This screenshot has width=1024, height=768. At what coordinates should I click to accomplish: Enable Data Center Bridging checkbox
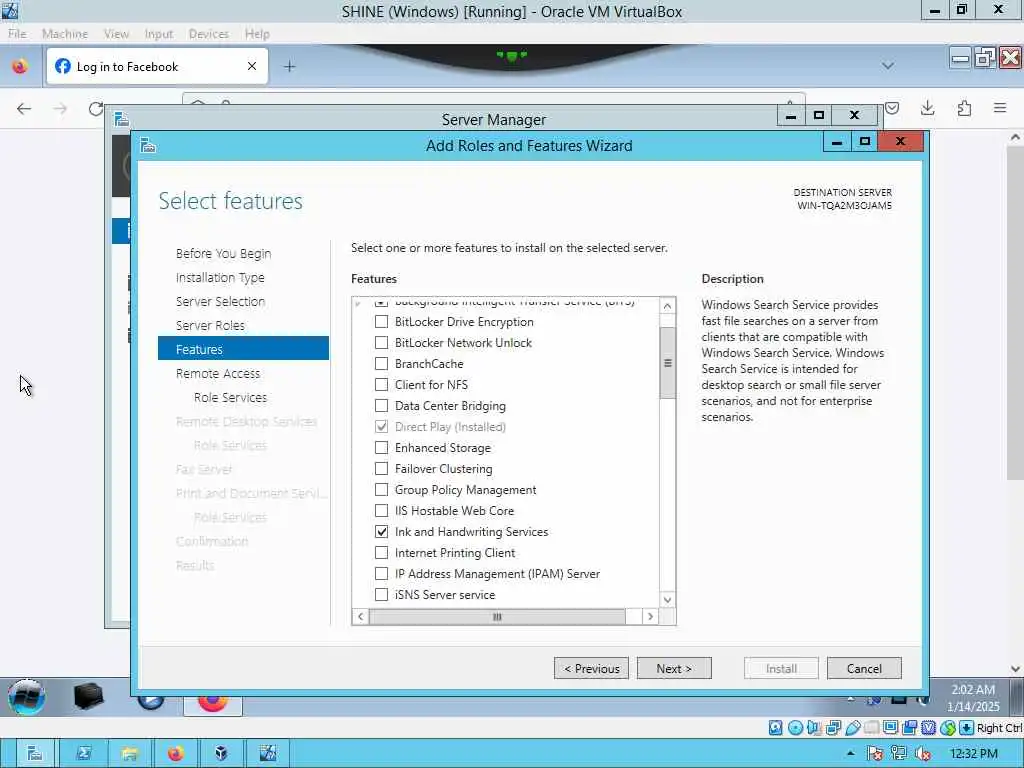(x=381, y=406)
